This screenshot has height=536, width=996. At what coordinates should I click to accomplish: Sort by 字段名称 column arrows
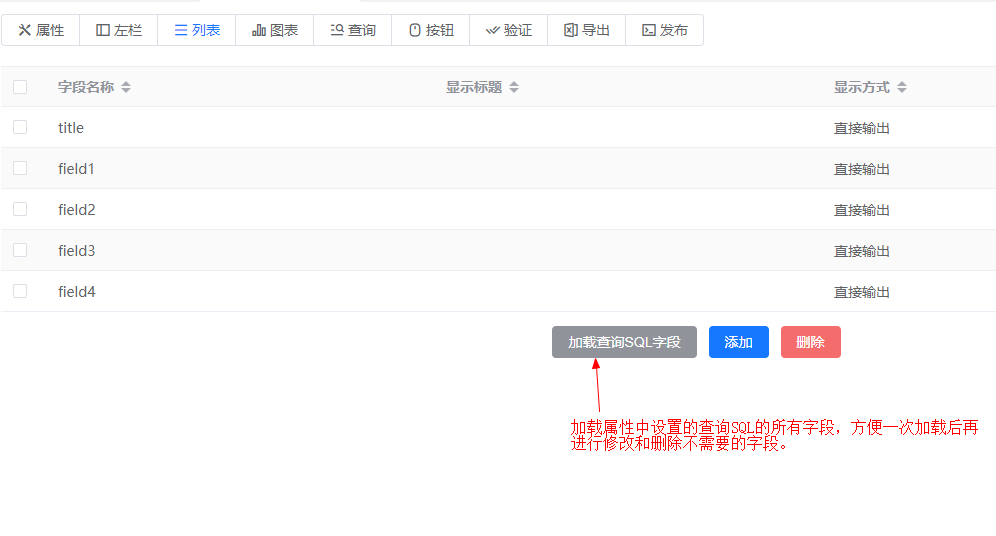point(126,87)
